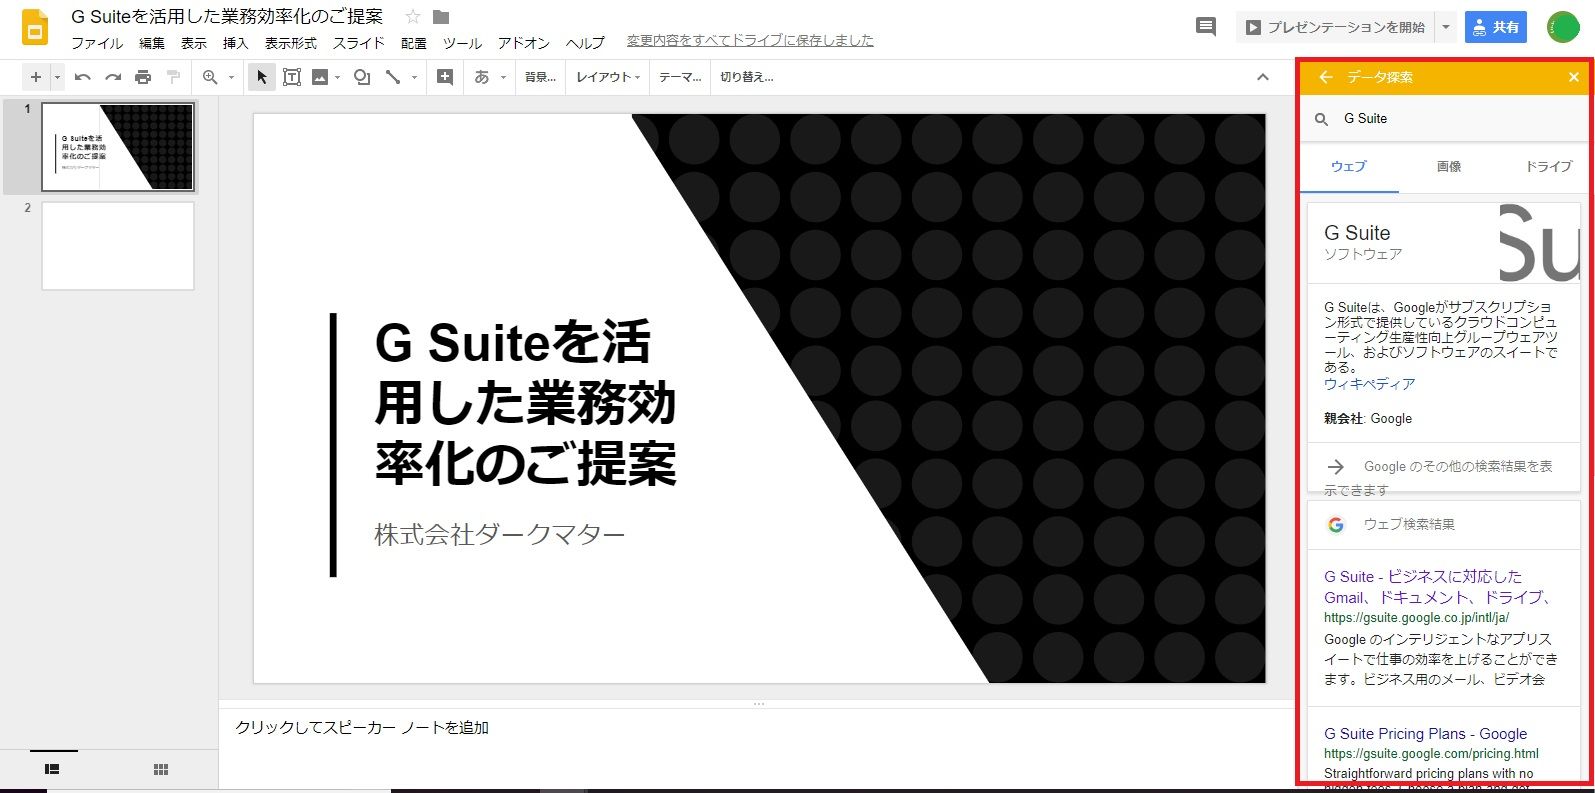Expand the new slide dropdown arrow

(x=57, y=77)
